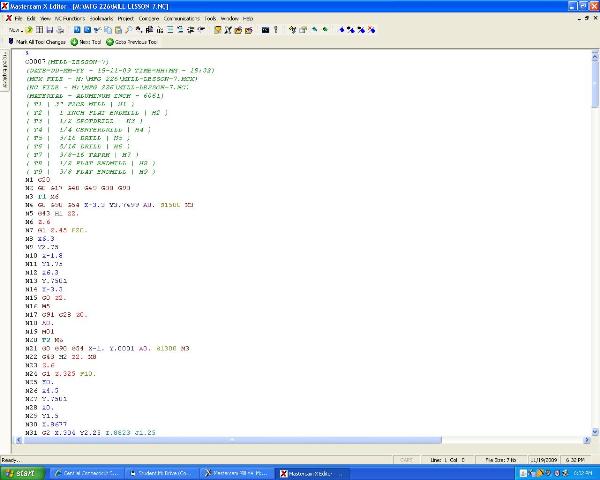This screenshot has height=480, width=600.
Task: Jump to the Next Tool
Action: tap(89, 42)
